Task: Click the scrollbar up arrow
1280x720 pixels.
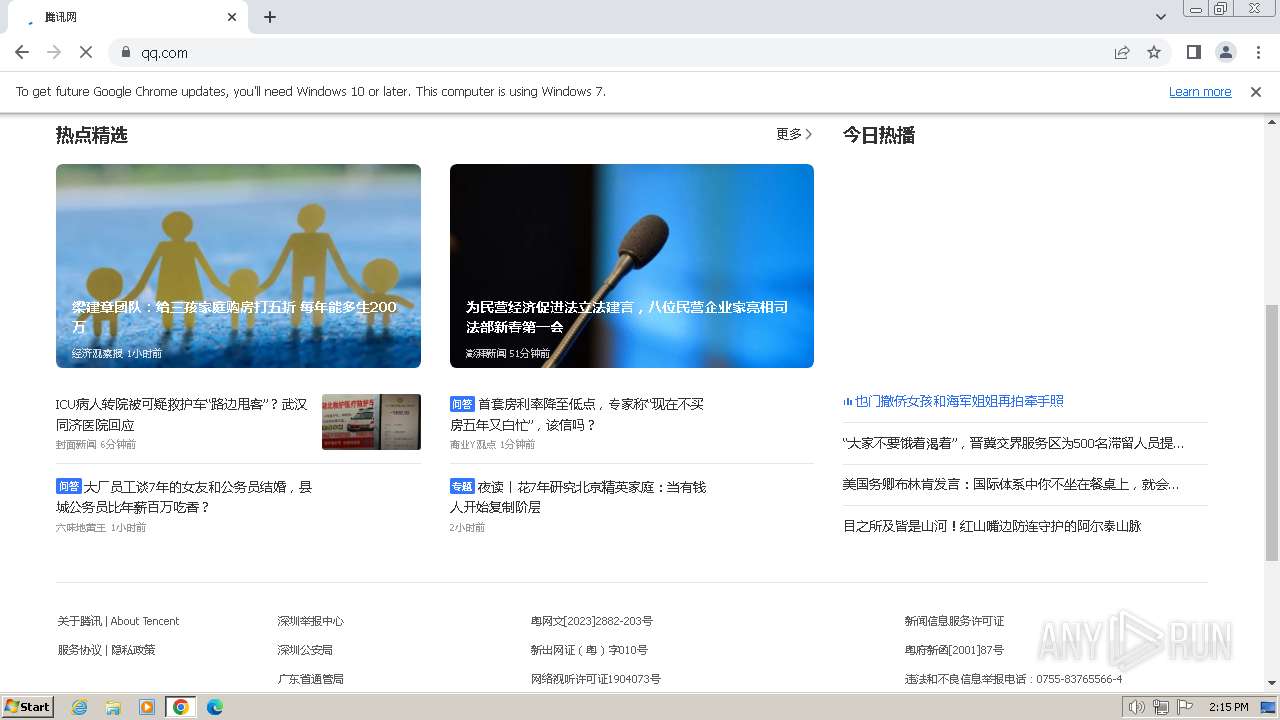Action: coord(1272,122)
